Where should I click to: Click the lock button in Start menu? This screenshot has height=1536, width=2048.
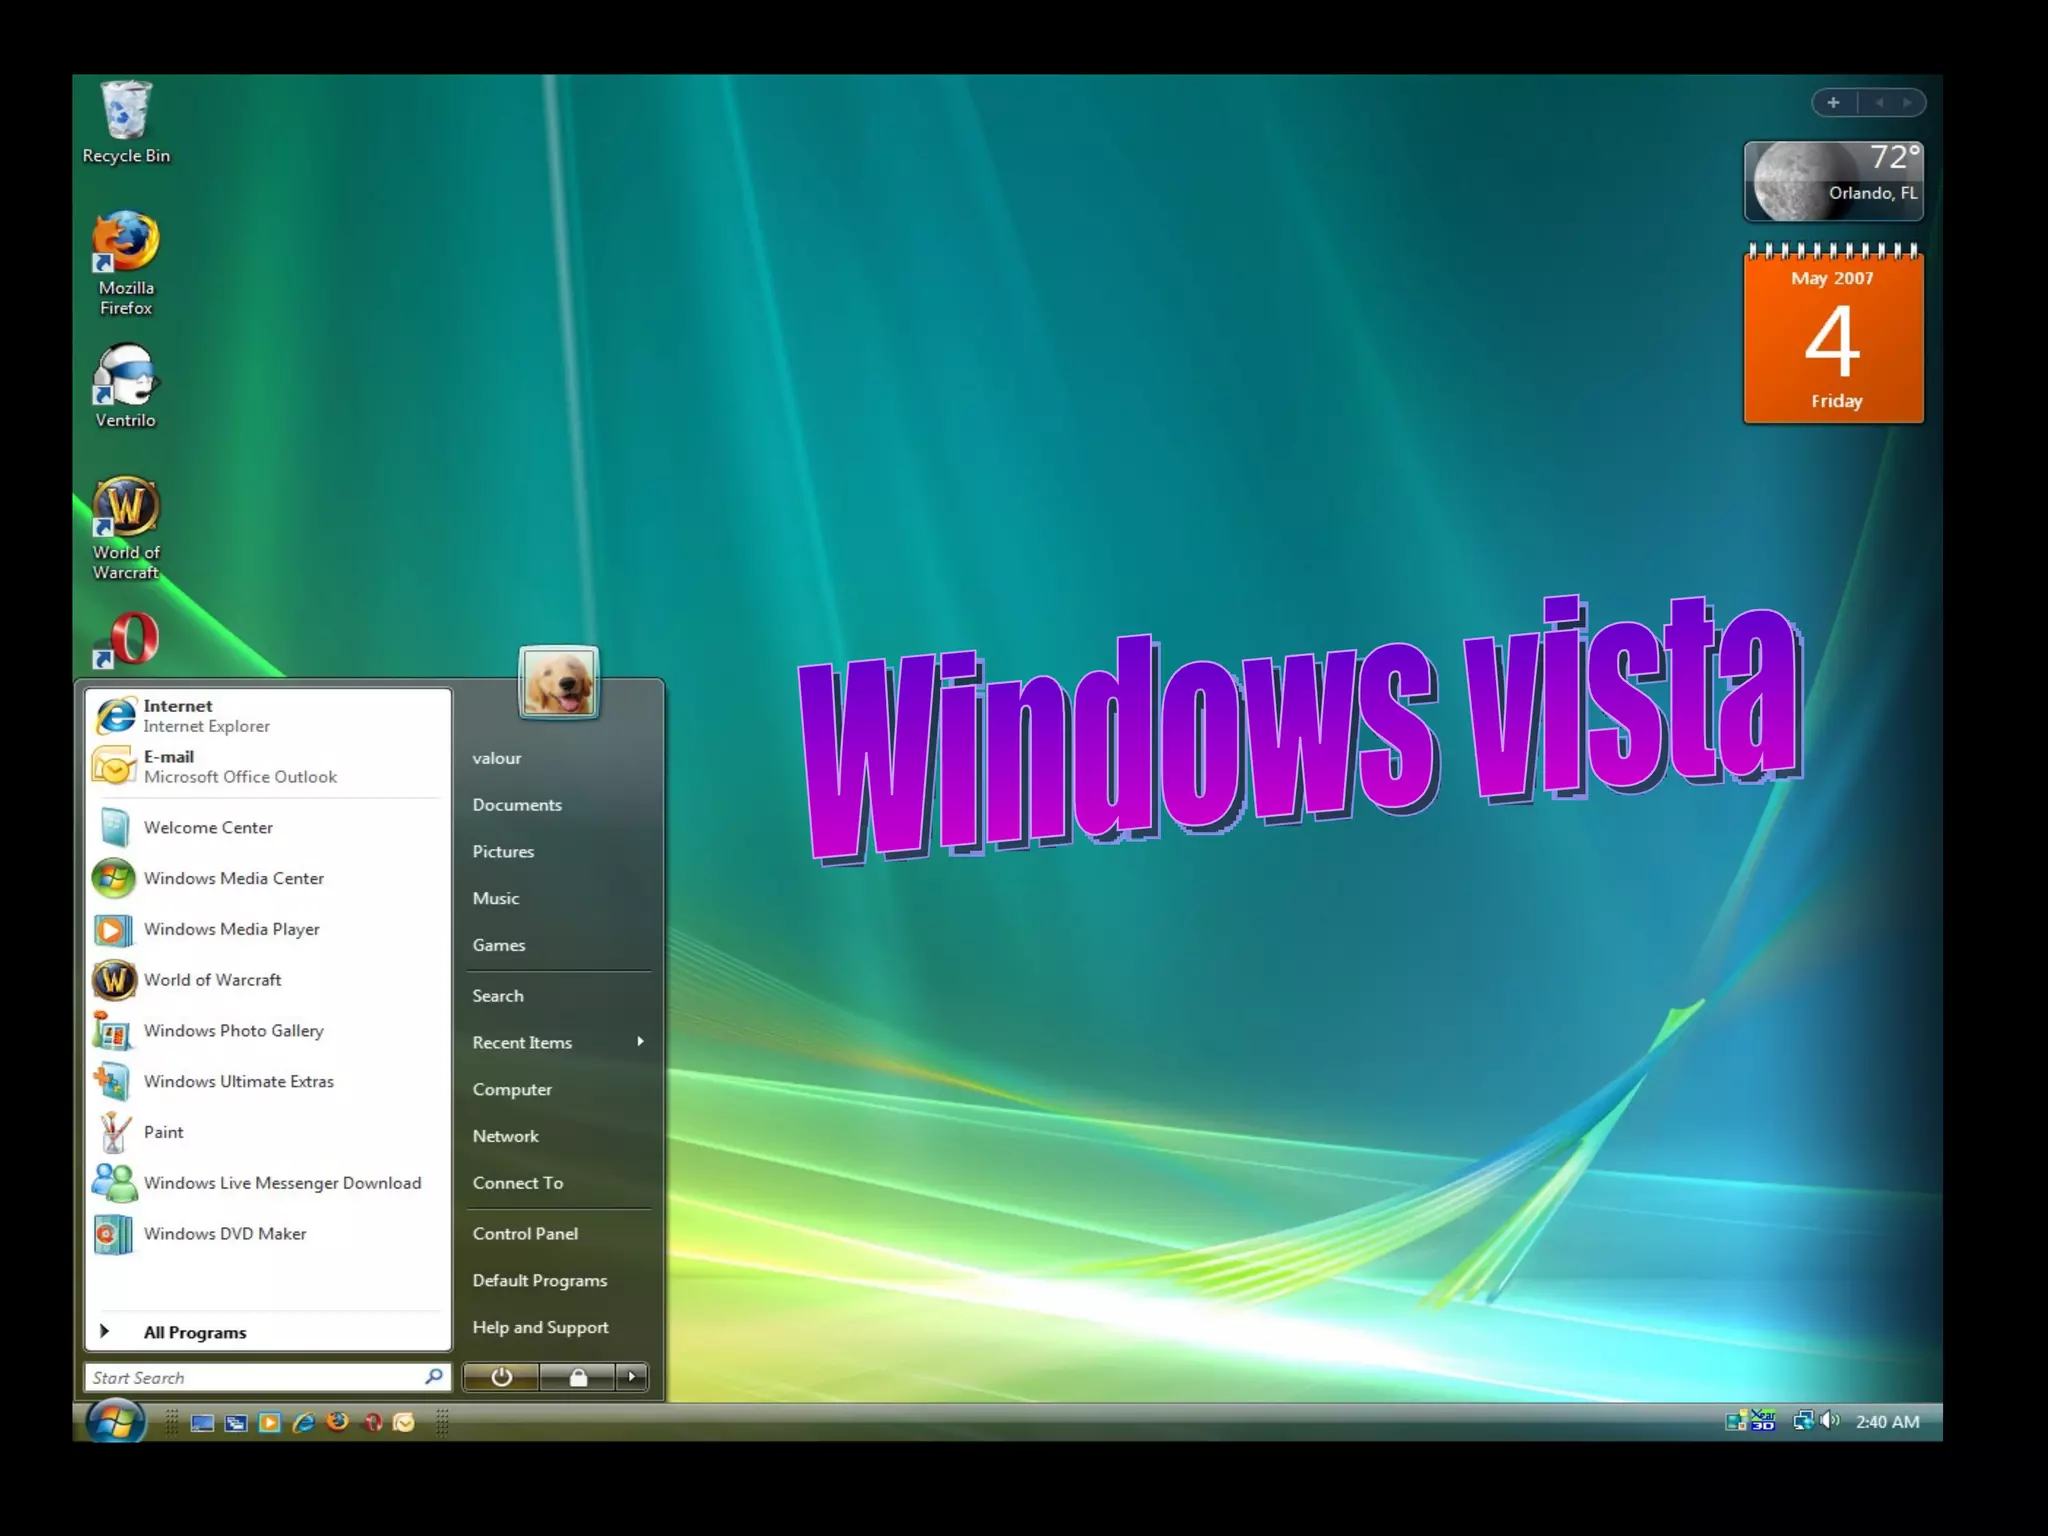578,1377
